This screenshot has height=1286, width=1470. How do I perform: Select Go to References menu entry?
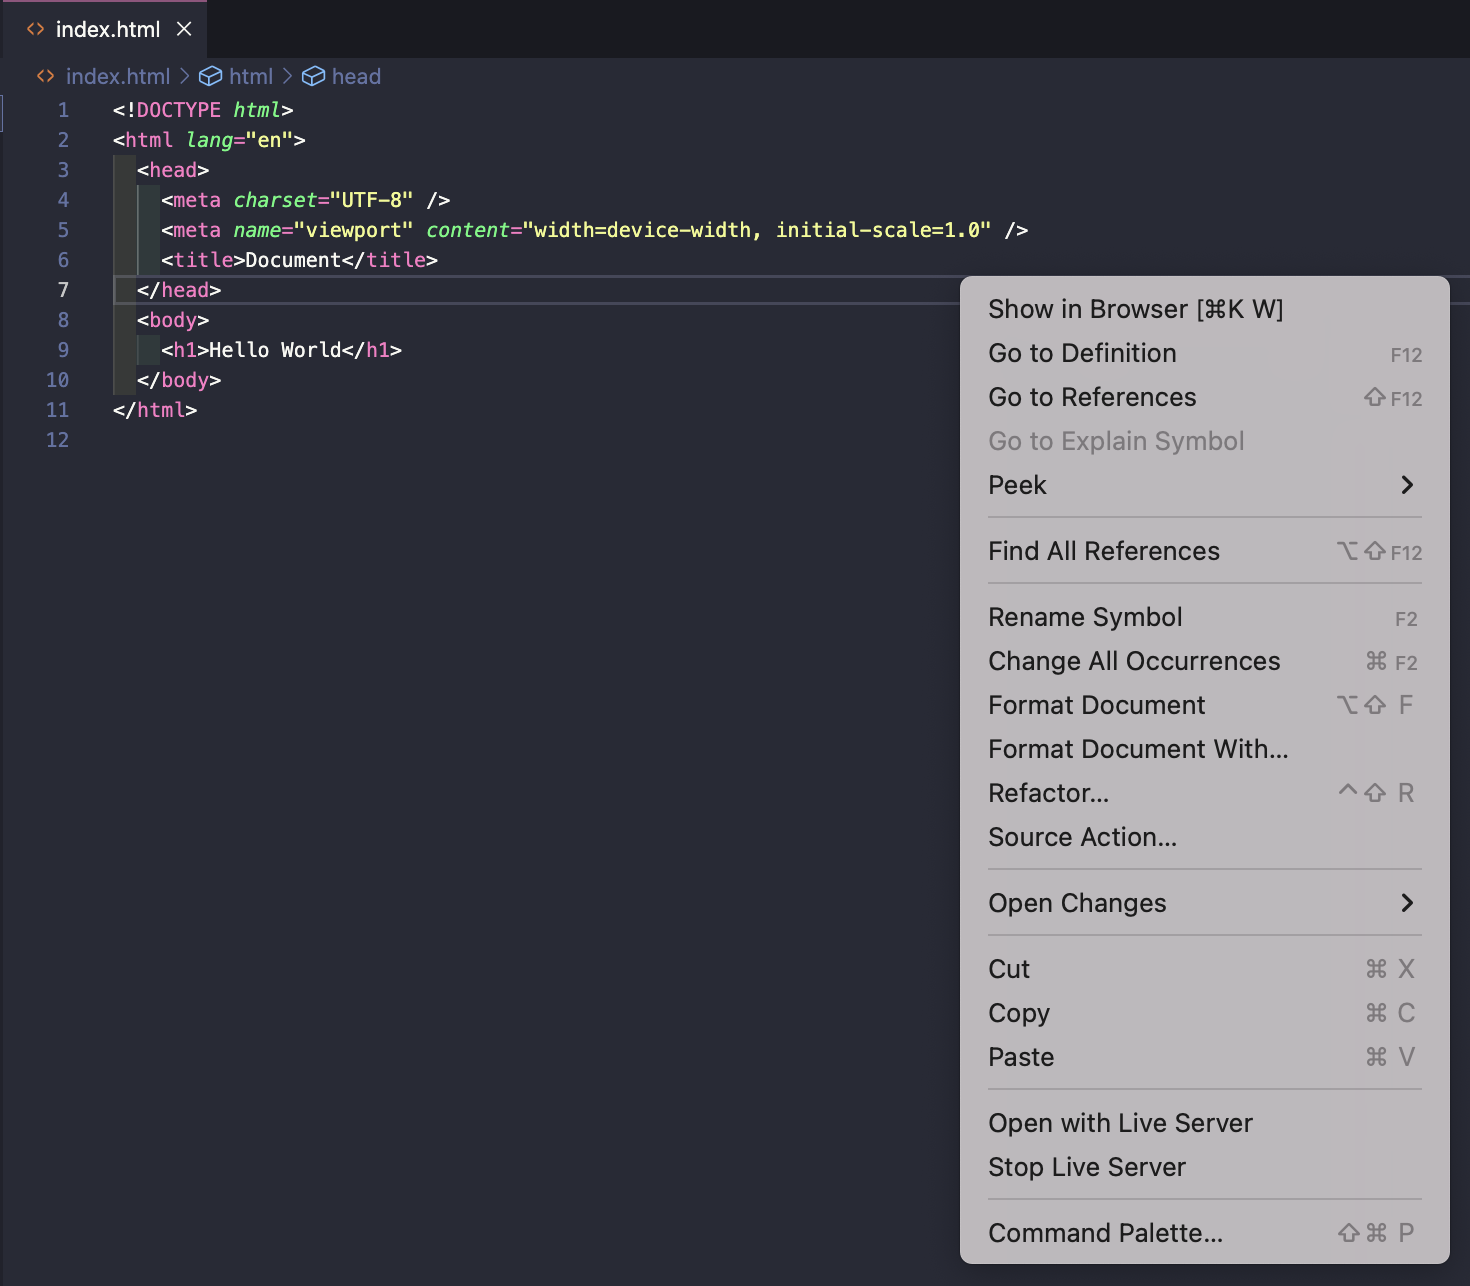(1092, 397)
